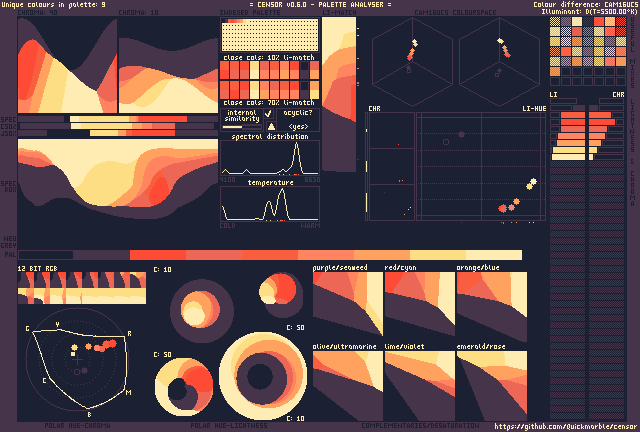Click the '6650' spectral axis value
The image size is (640, 432).
coord(312,180)
